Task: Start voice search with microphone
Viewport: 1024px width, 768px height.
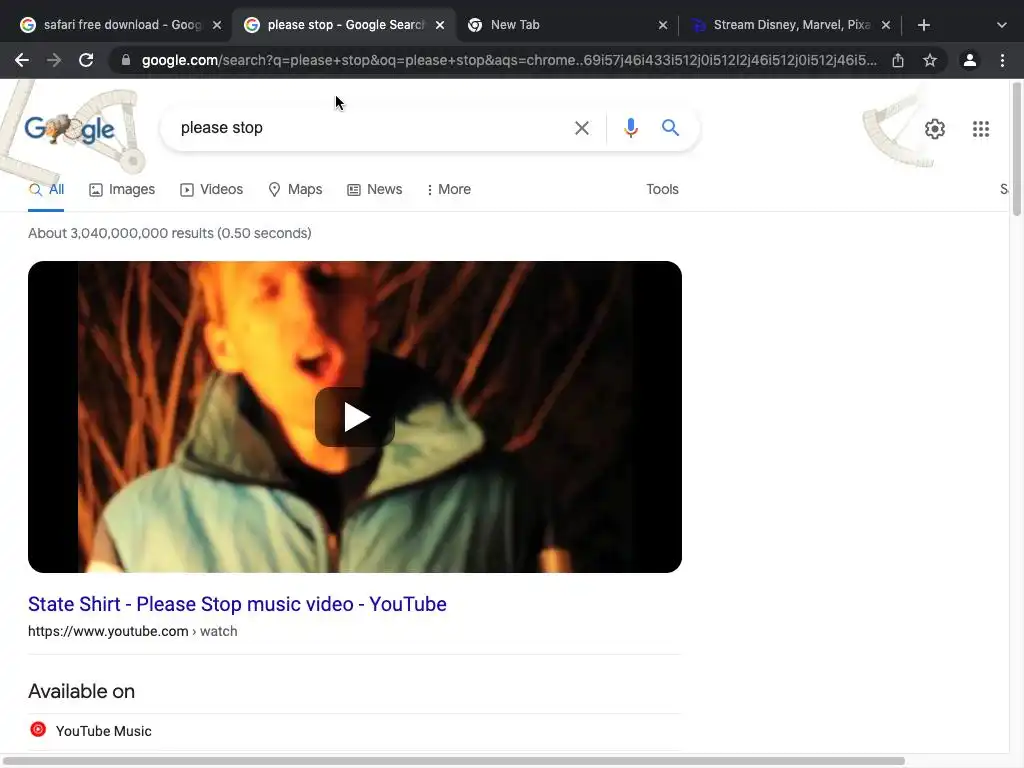Action: (x=631, y=128)
